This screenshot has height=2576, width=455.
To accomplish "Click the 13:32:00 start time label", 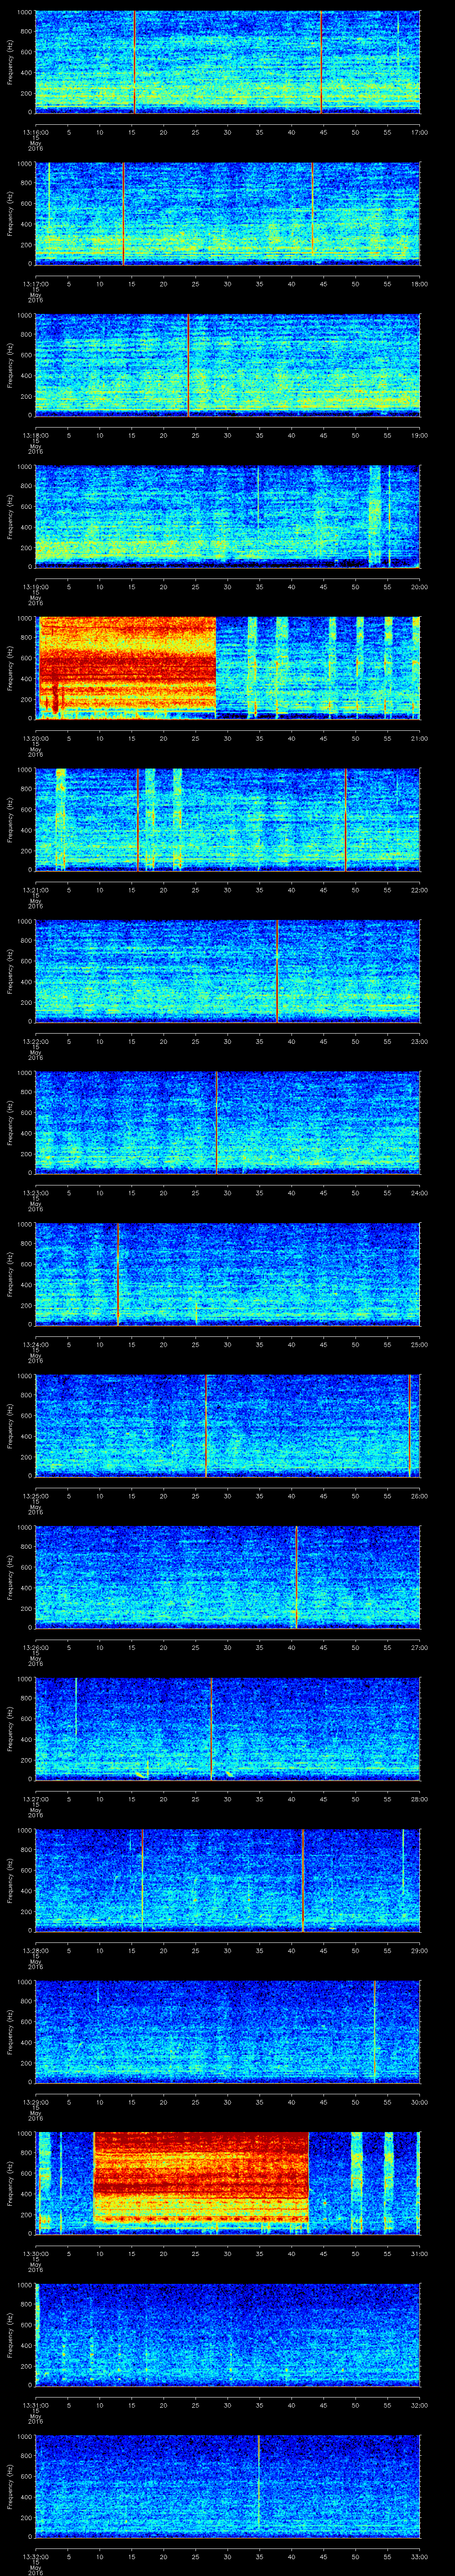I will pos(35,2556).
